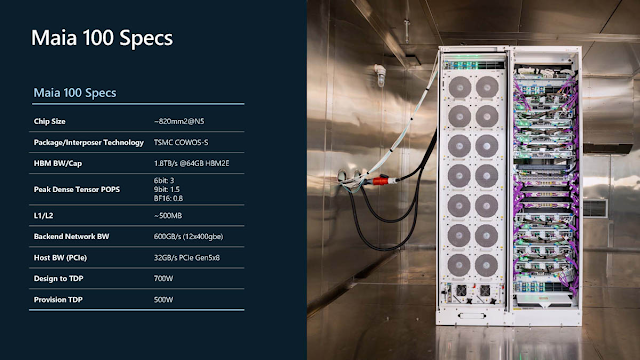Select the ~820mm2@N5 value

coord(179,121)
